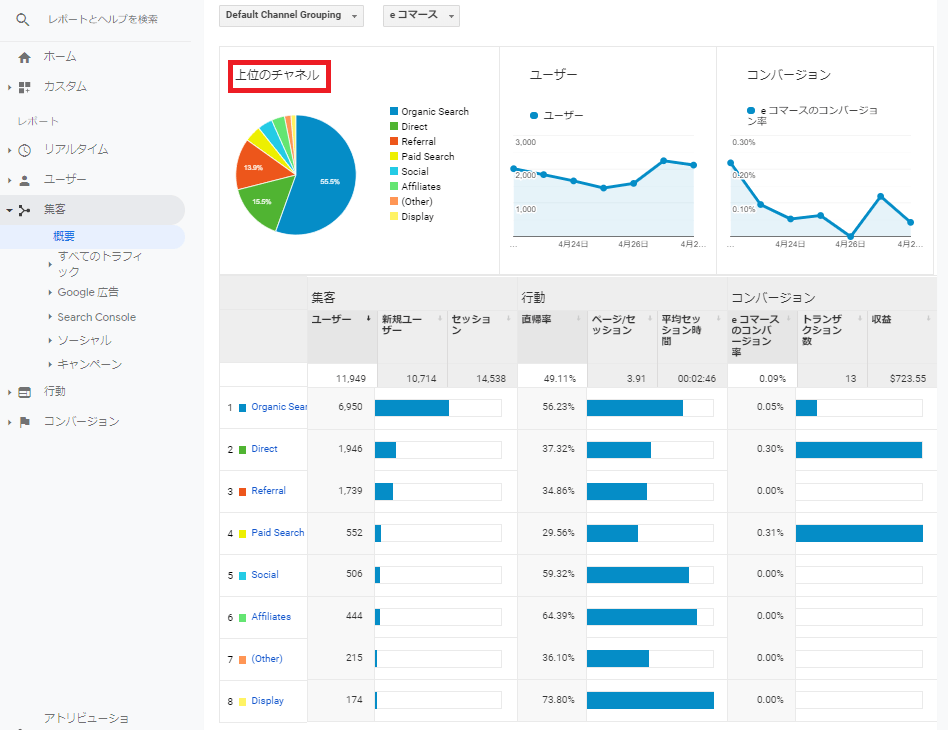This screenshot has width=948, height=730.
Task: Expand リアルタイム section arrow
Action: [x=9, y=150]
